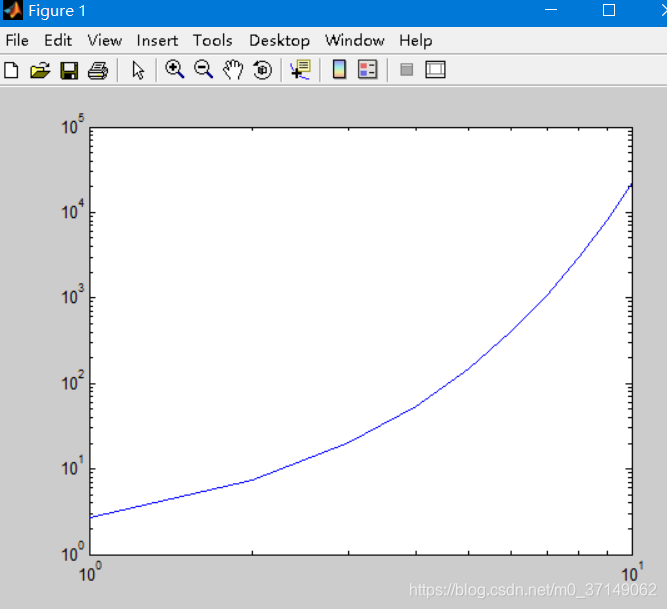Click the Open File folder icon
The width and height of the screenshot is (667, 609).
click(40, 70)
